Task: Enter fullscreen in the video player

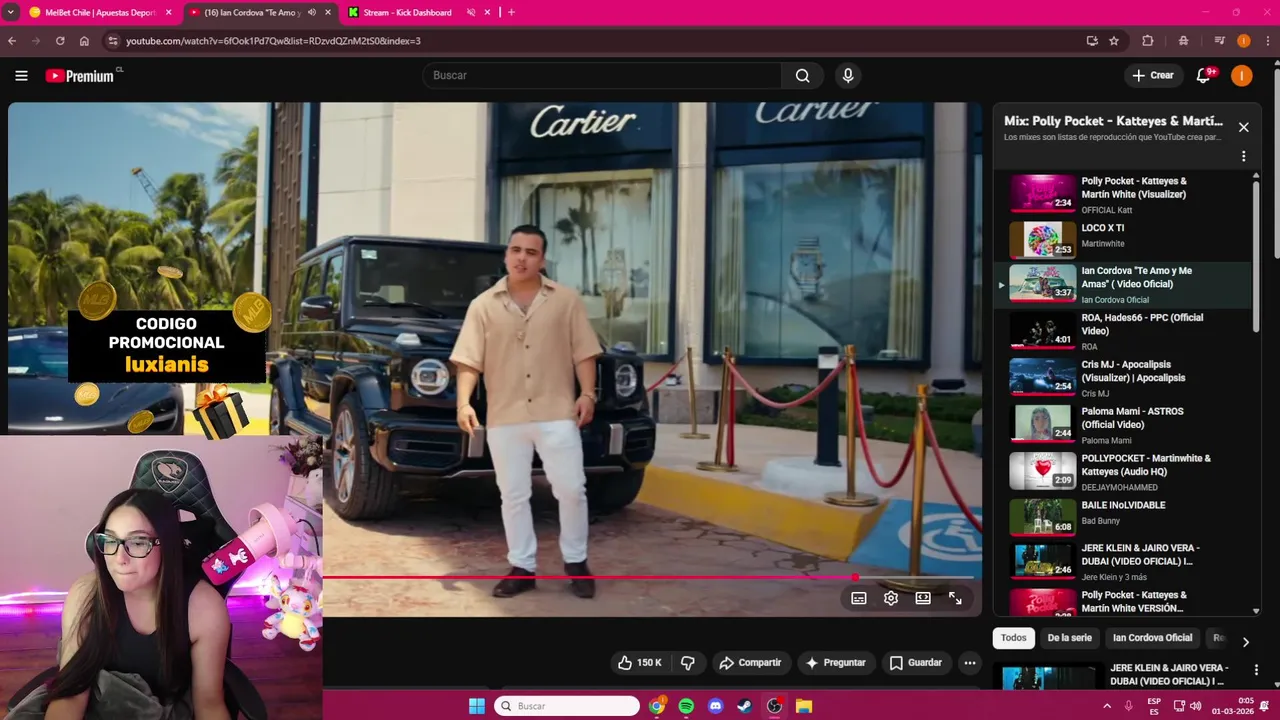Action: 955,598
